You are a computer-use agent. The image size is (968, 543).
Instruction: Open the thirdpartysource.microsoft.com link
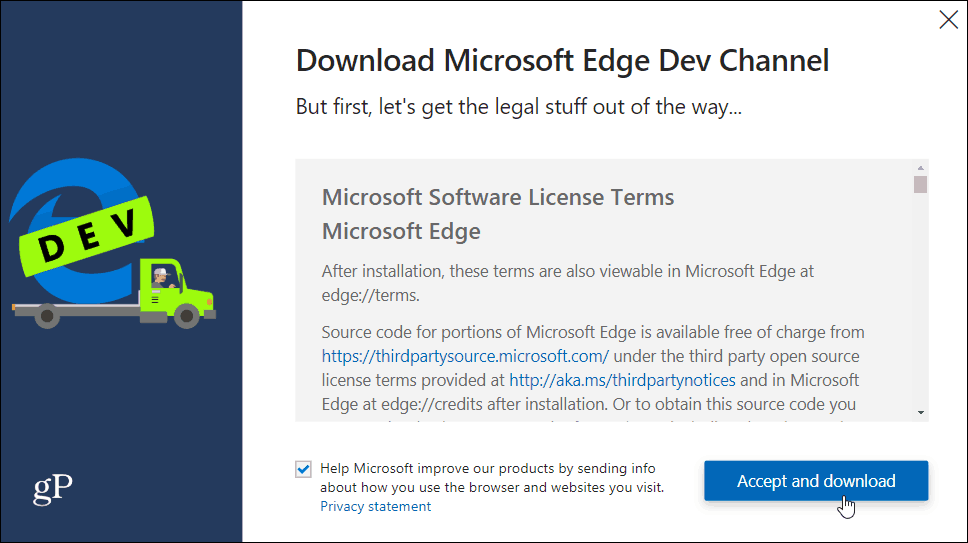[465, 356]
